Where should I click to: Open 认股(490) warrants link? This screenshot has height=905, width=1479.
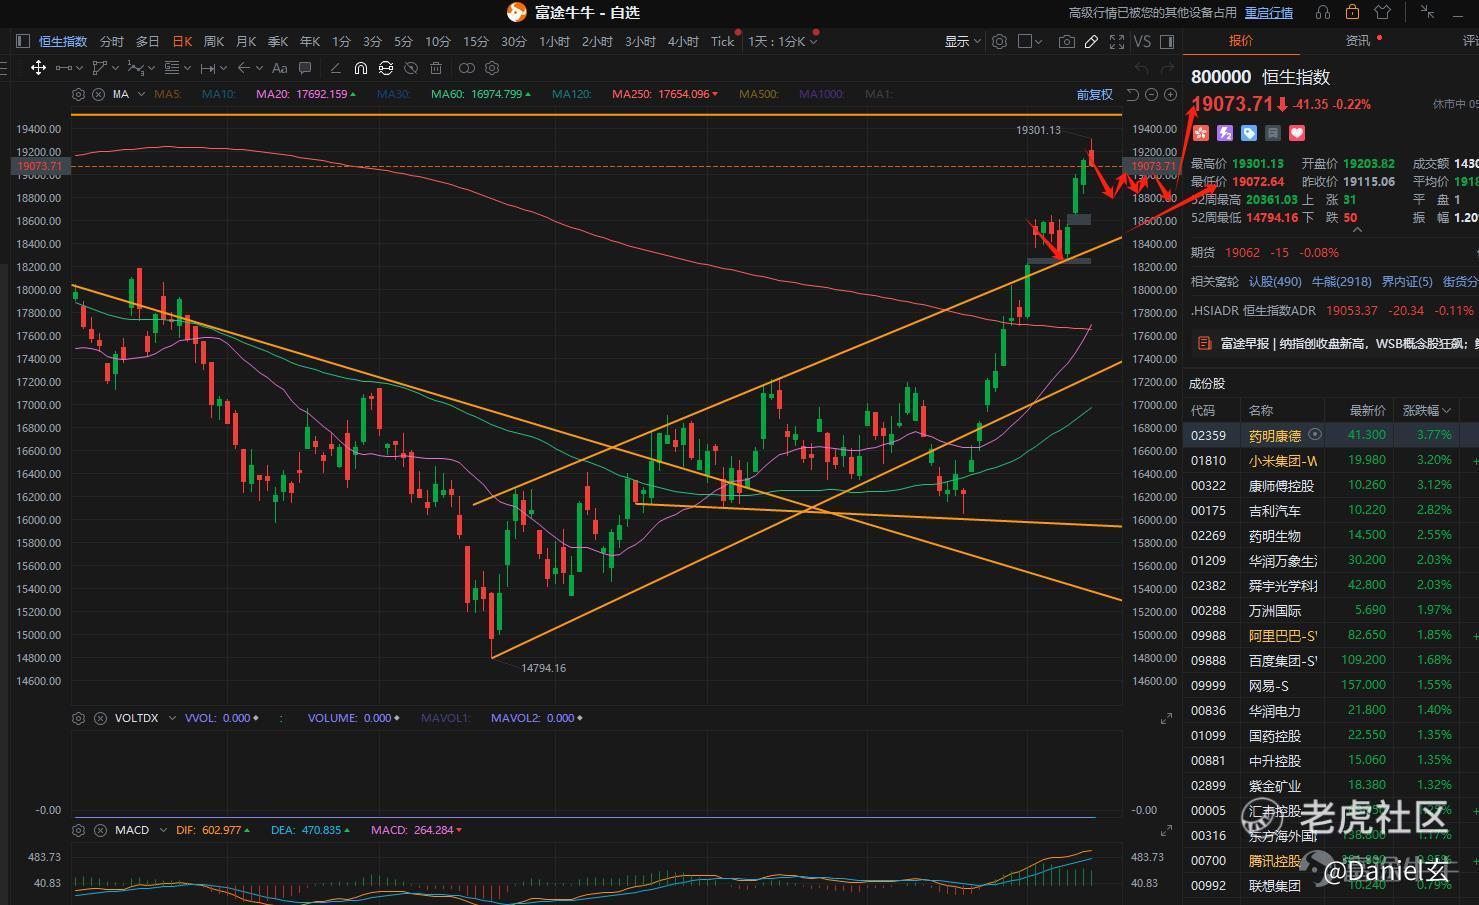click(x=1275, y=282)
